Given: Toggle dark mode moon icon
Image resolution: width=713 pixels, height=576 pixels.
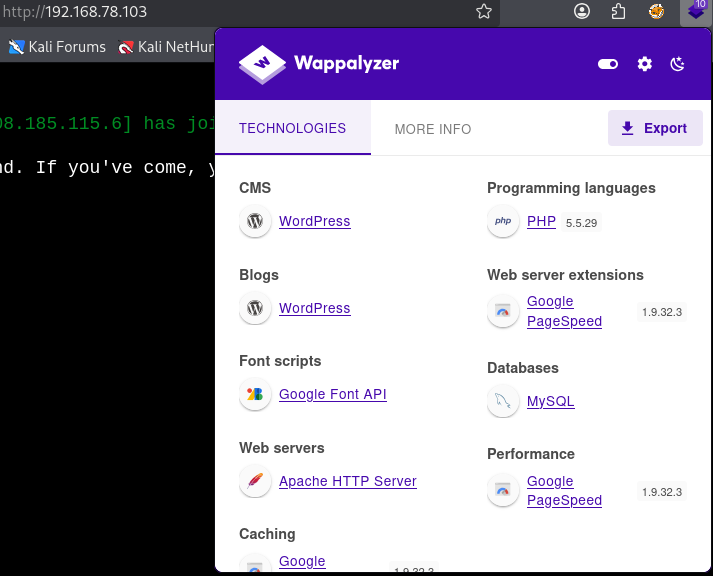Looking at the screenshot, I should pyautogui.click(x=678, y=64).
